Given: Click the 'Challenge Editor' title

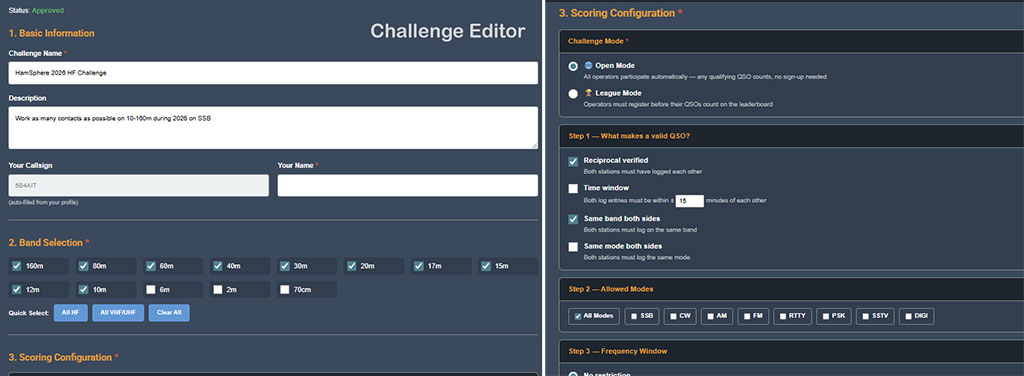Looking at the screenshot, I should [447, 31].
